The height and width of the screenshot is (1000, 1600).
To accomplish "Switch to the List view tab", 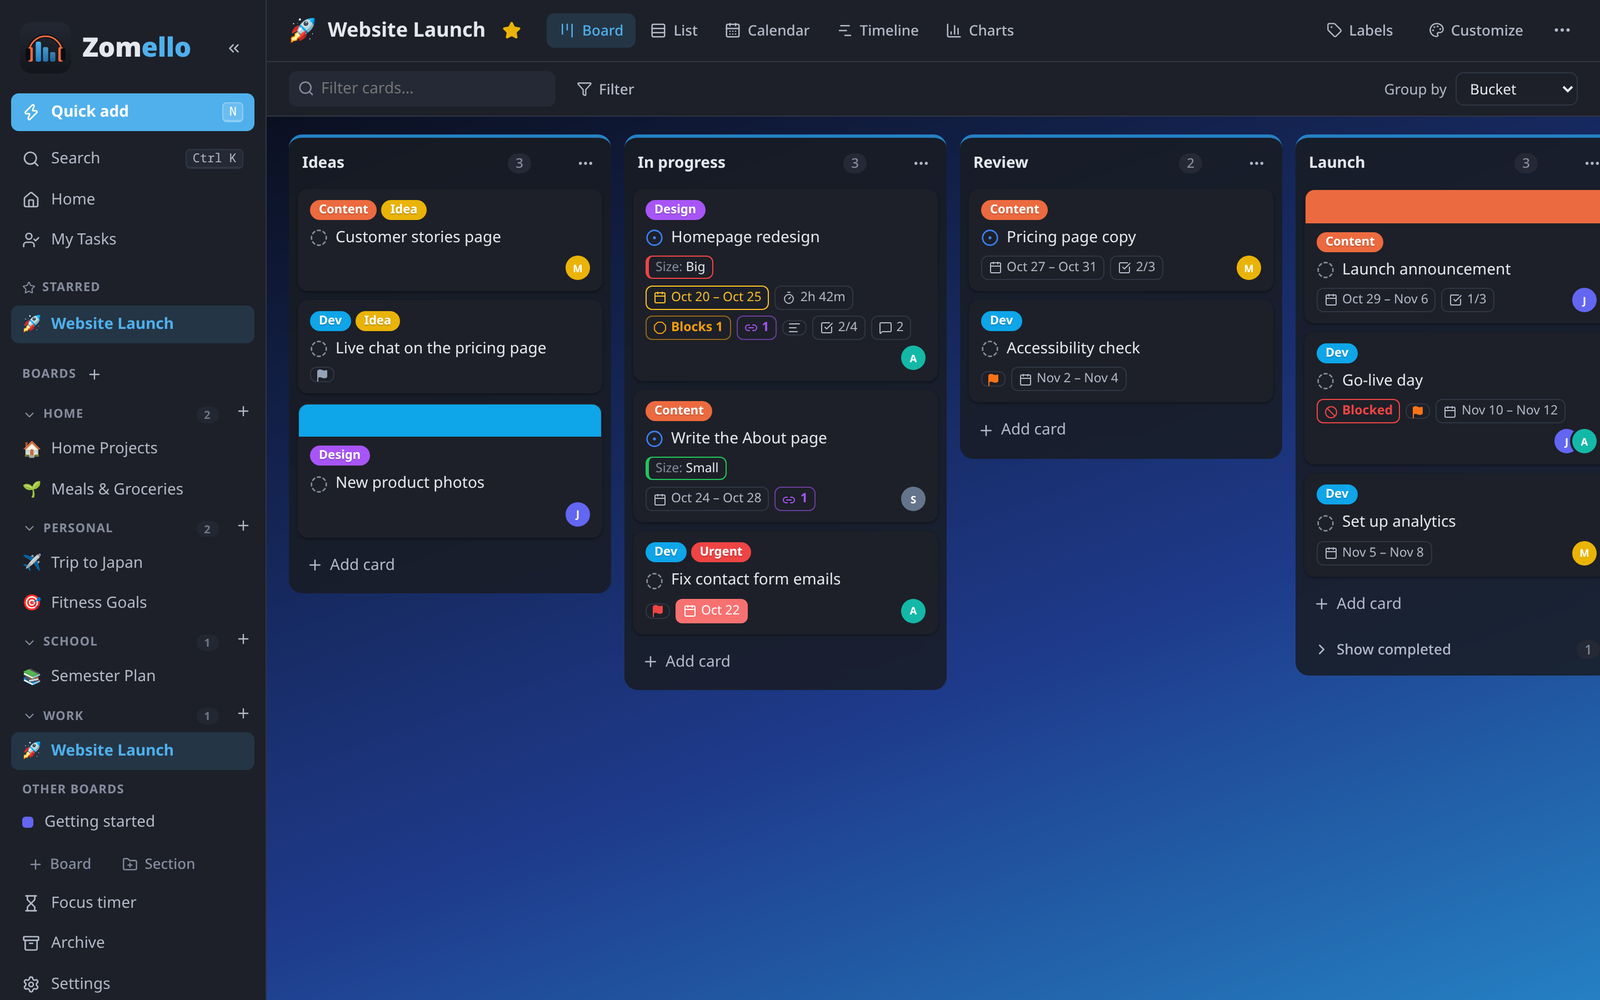I will tap(674, 30).
